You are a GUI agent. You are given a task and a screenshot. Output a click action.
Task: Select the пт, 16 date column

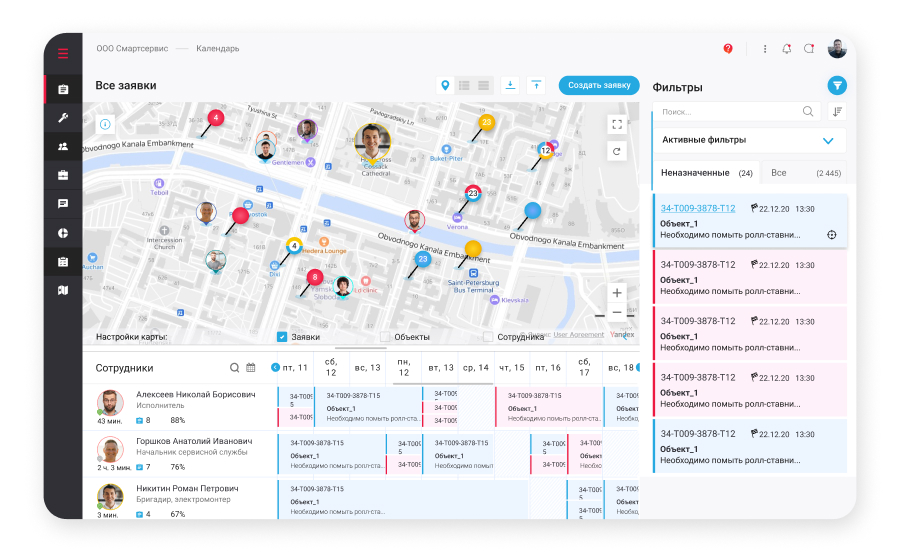[548, 368]
